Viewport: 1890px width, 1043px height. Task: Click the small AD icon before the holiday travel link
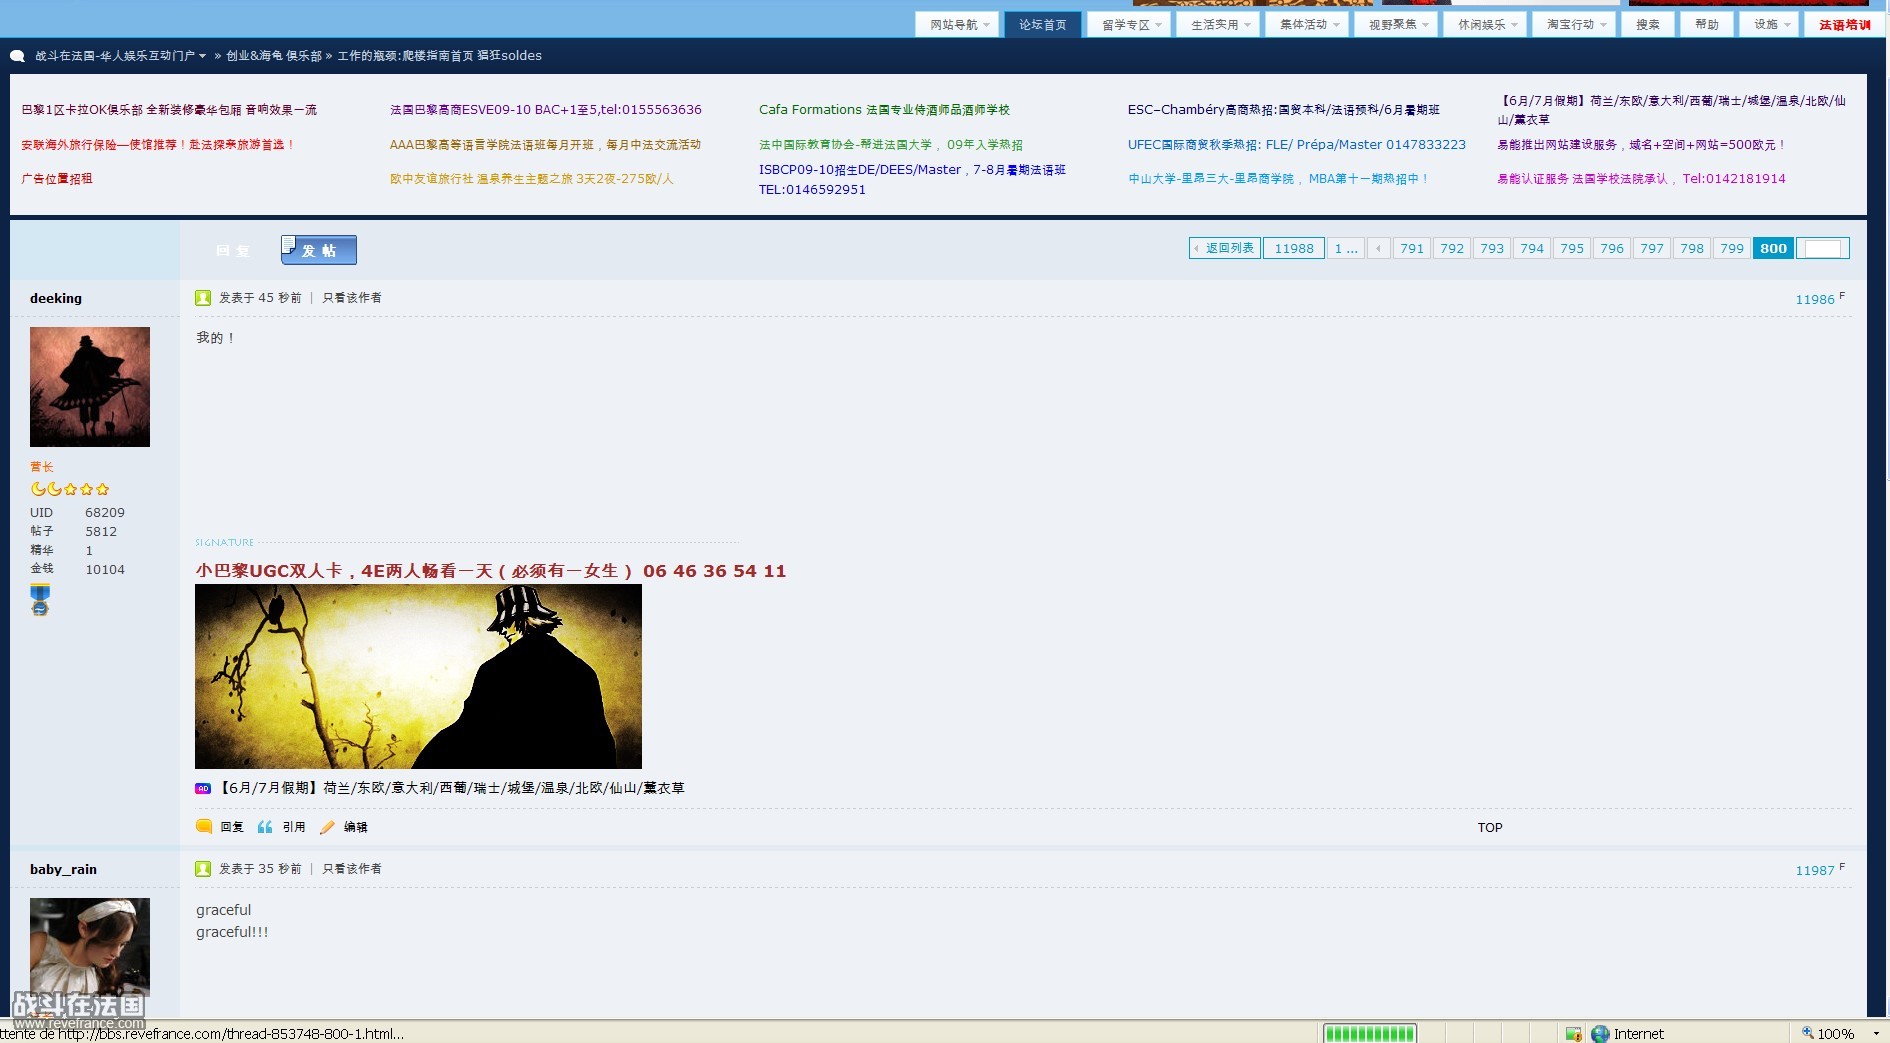[203, 788]
